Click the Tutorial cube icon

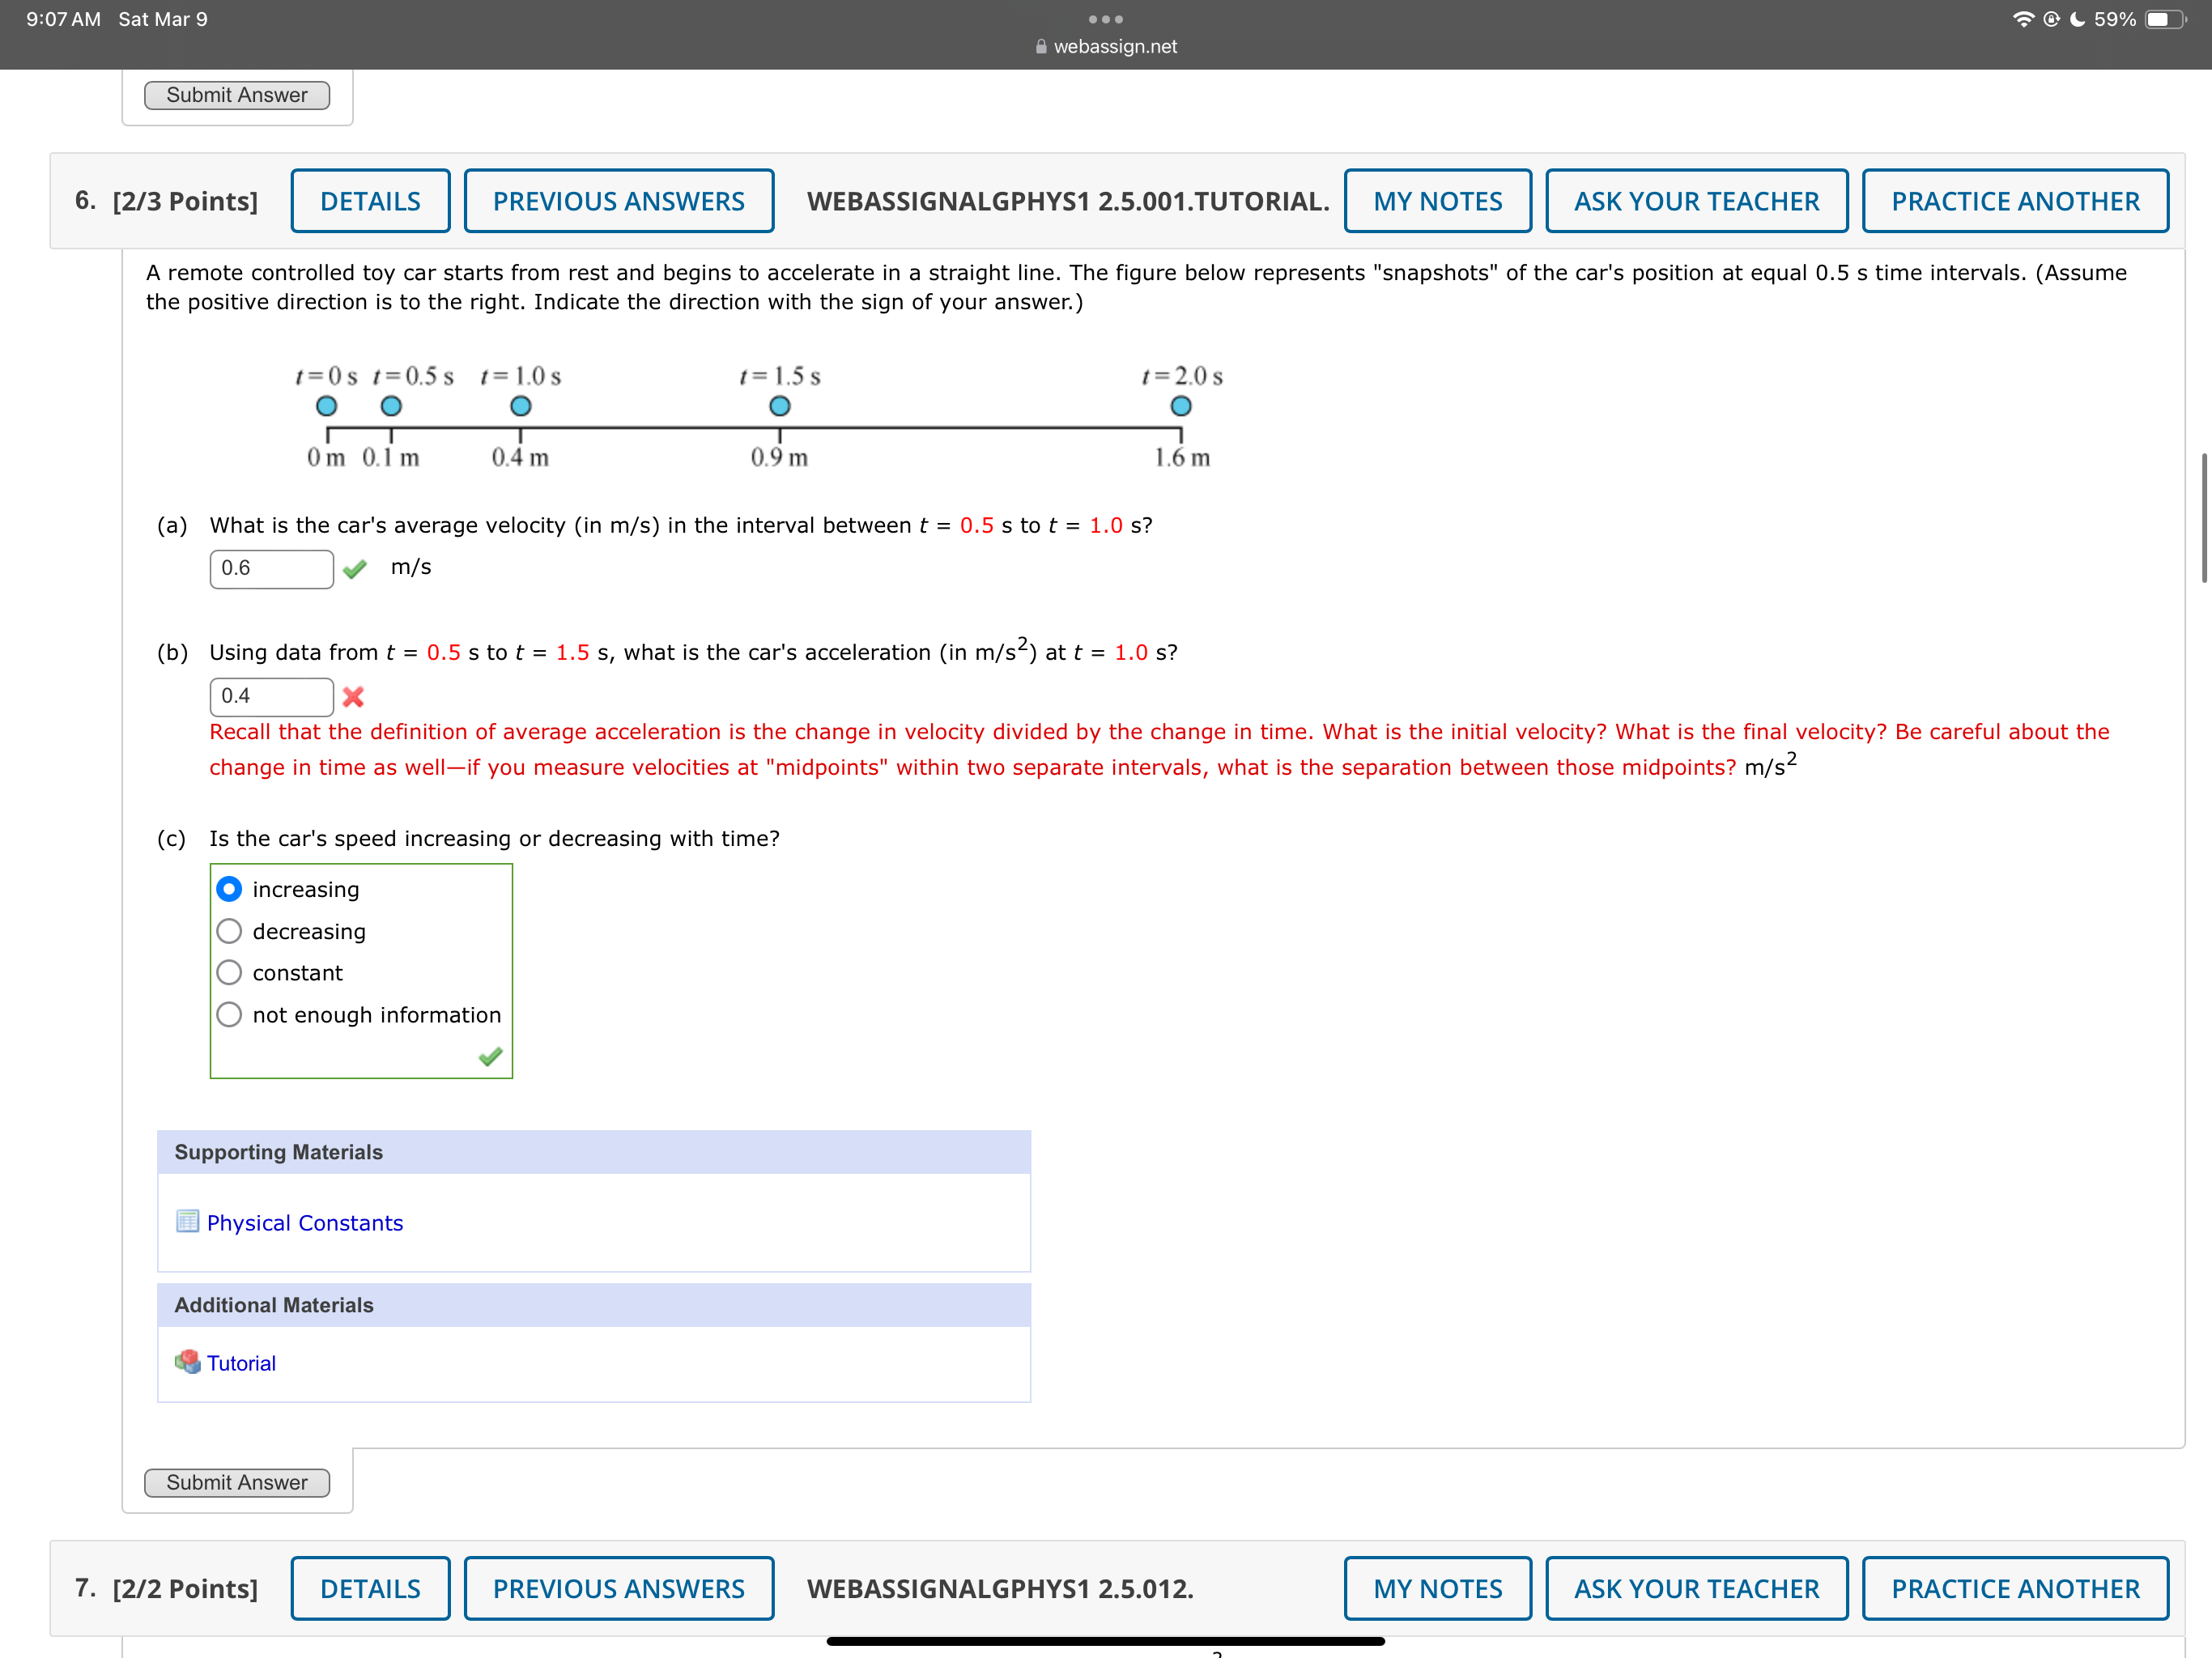187,1362
